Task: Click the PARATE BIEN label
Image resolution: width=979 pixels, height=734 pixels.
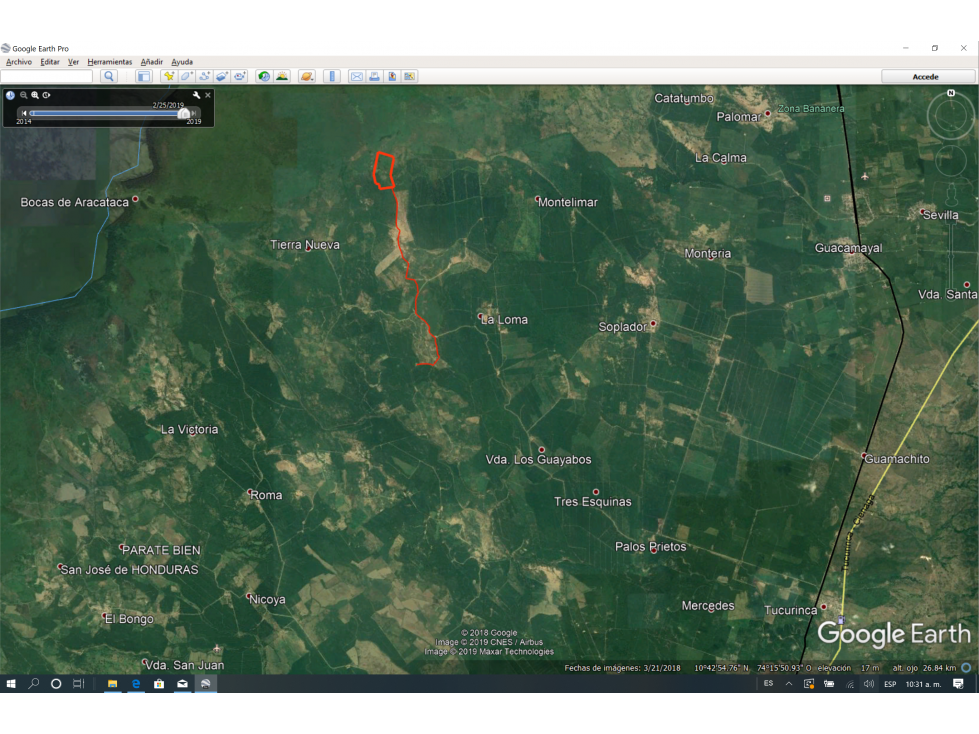Action: [x=161, y=550]
